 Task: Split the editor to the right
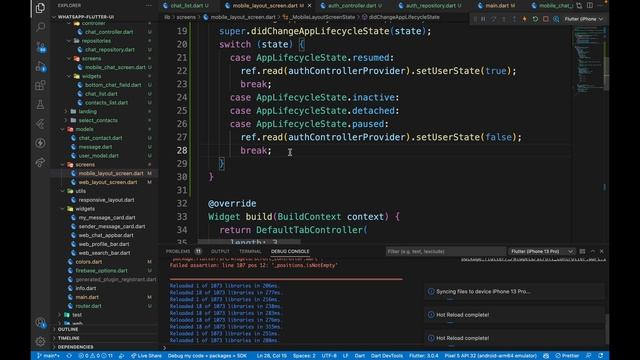(x=590, y=5)
